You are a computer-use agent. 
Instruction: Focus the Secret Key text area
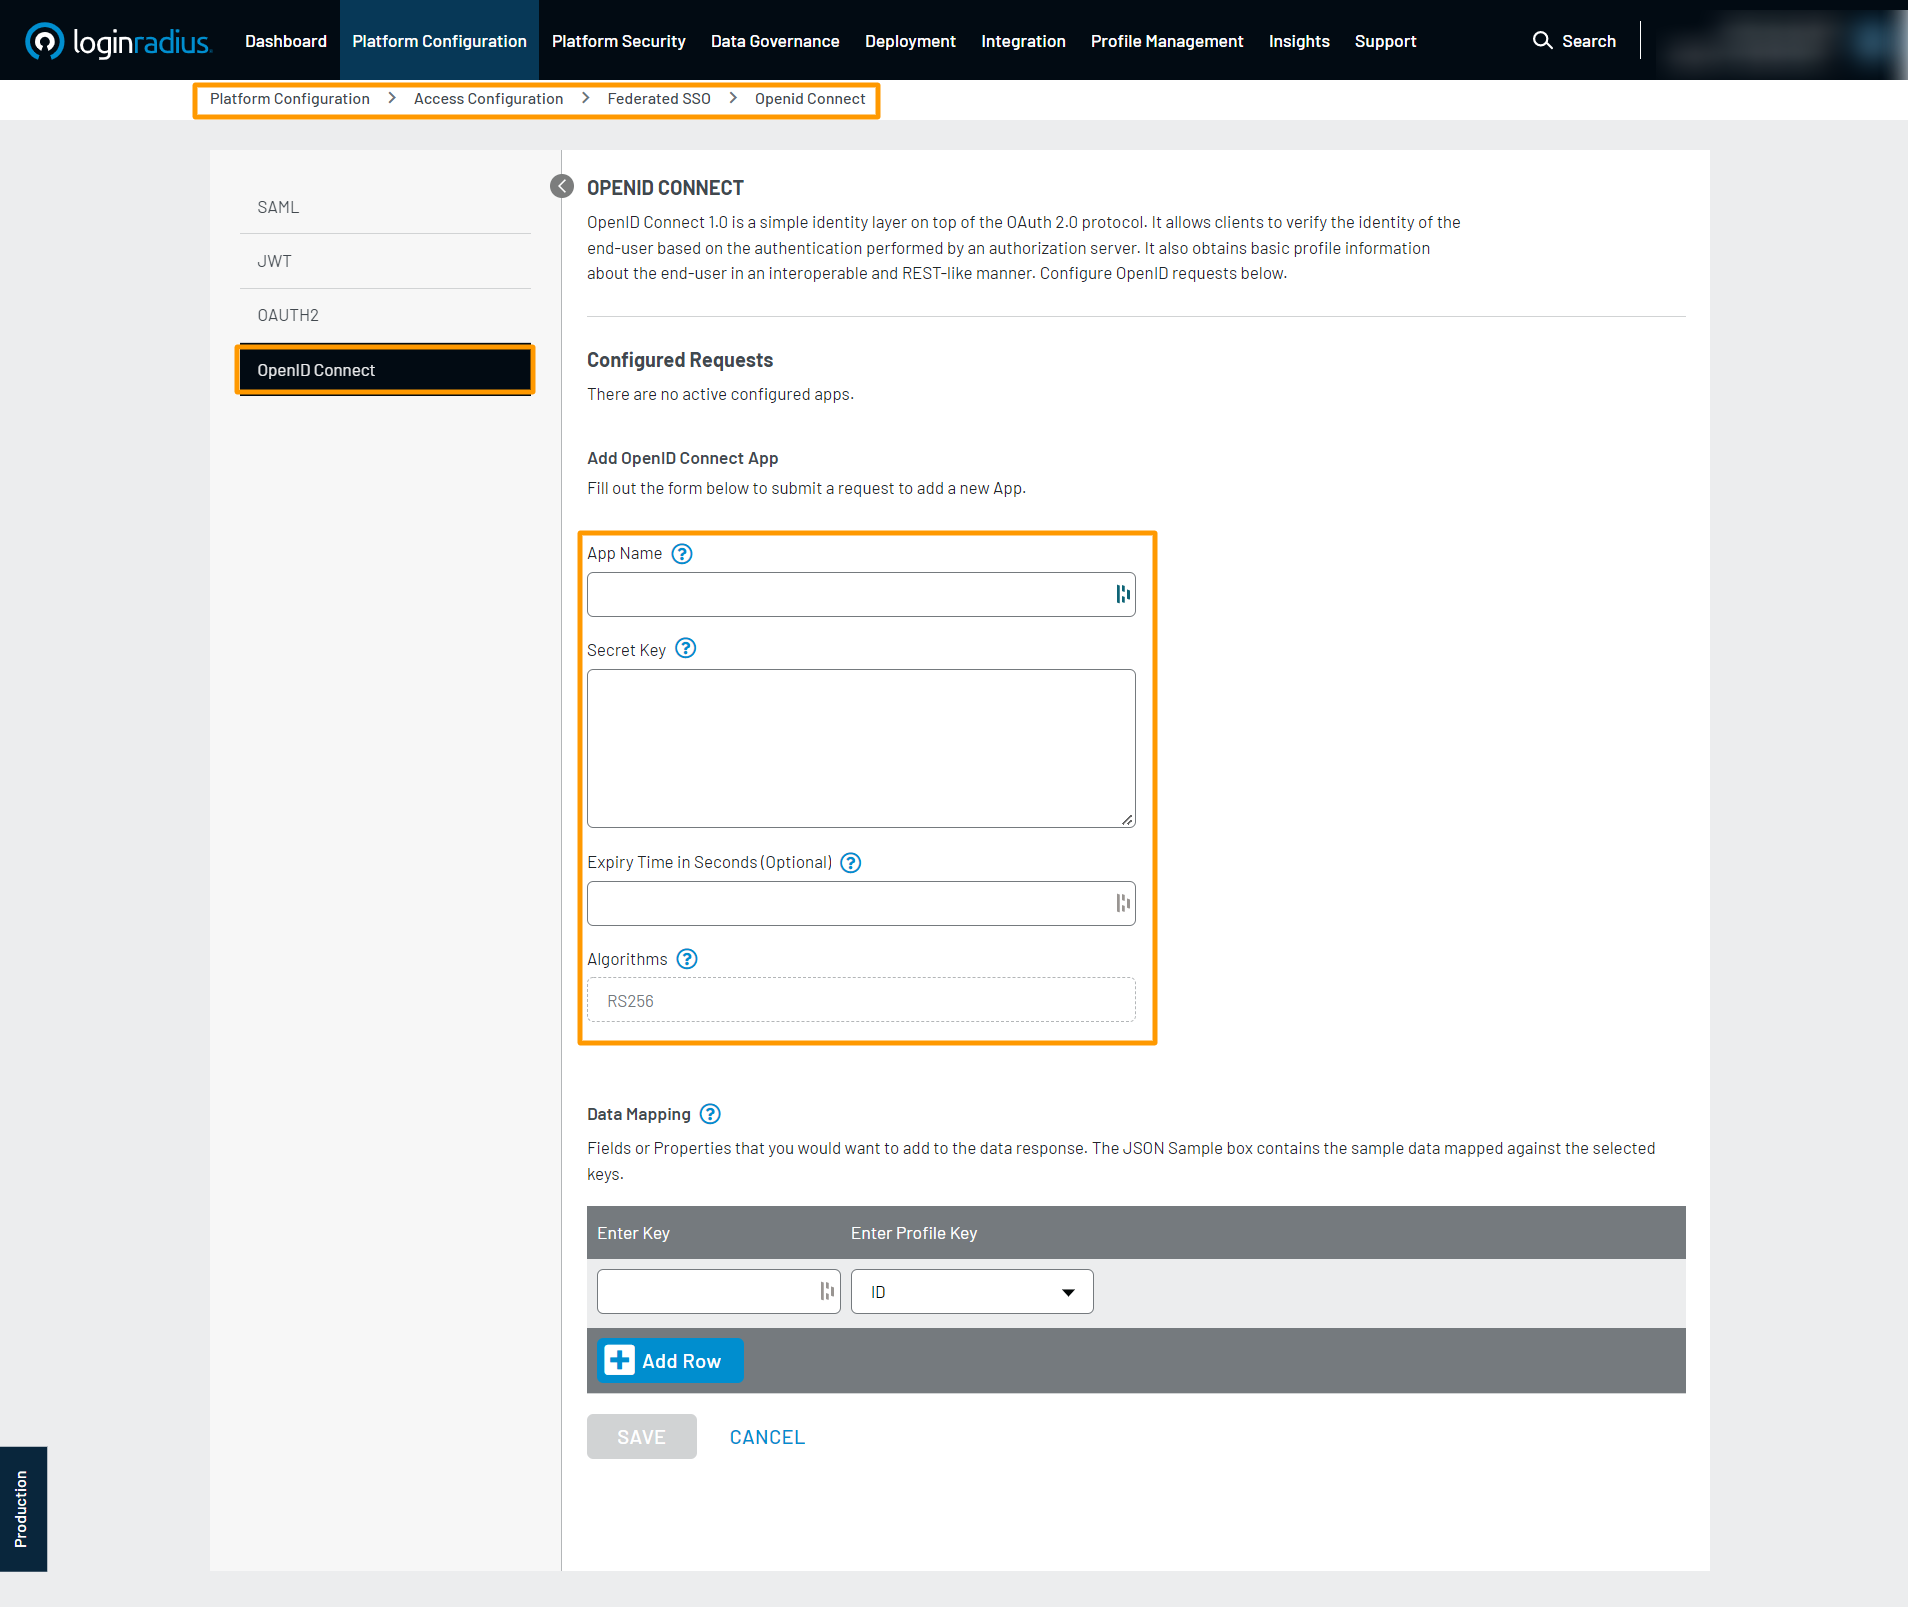(x=861, y=748)
